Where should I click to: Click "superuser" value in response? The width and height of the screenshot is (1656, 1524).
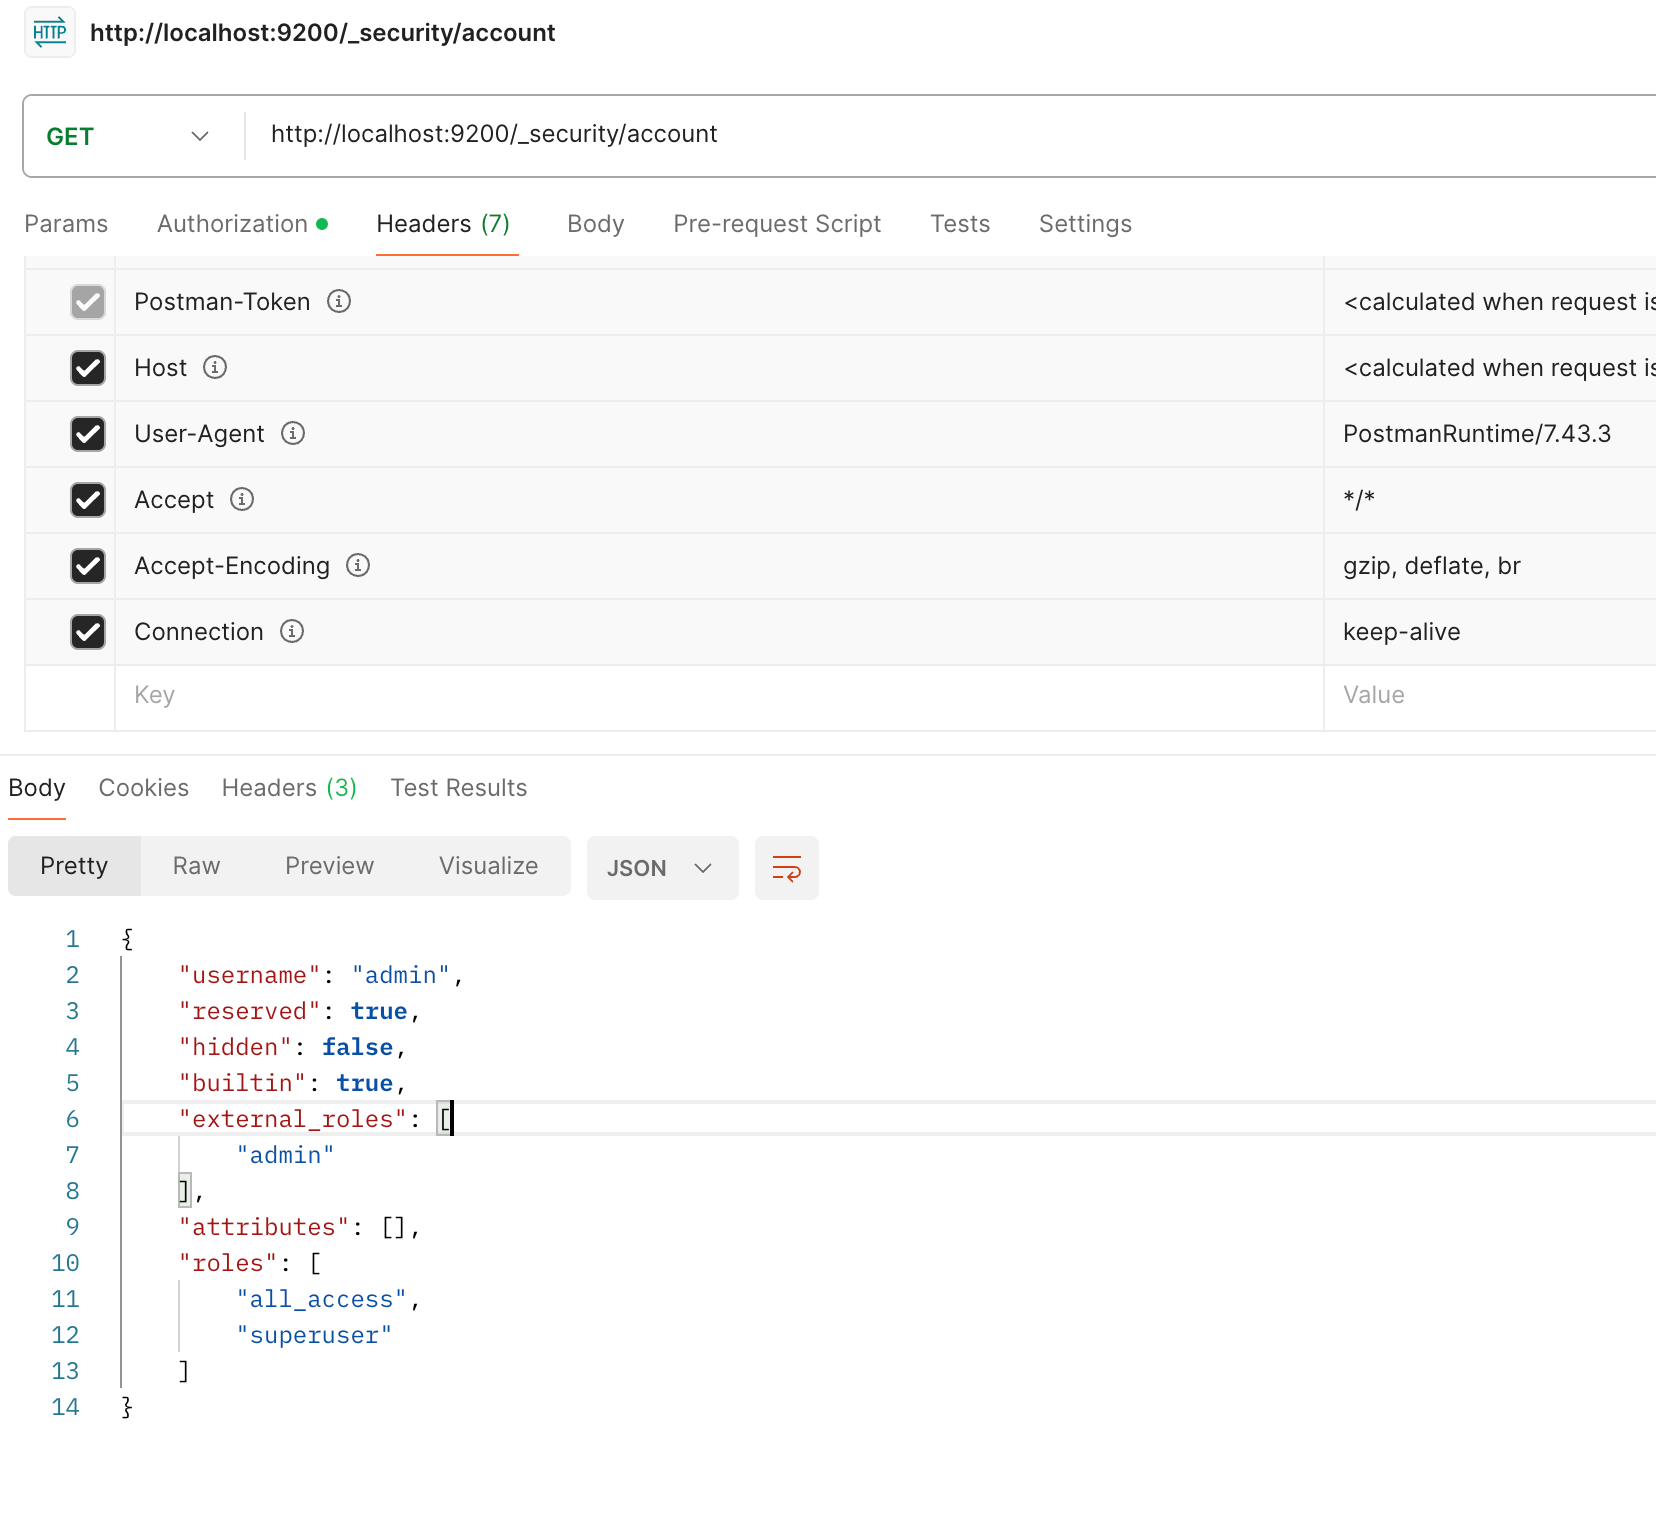point(314,1335)
